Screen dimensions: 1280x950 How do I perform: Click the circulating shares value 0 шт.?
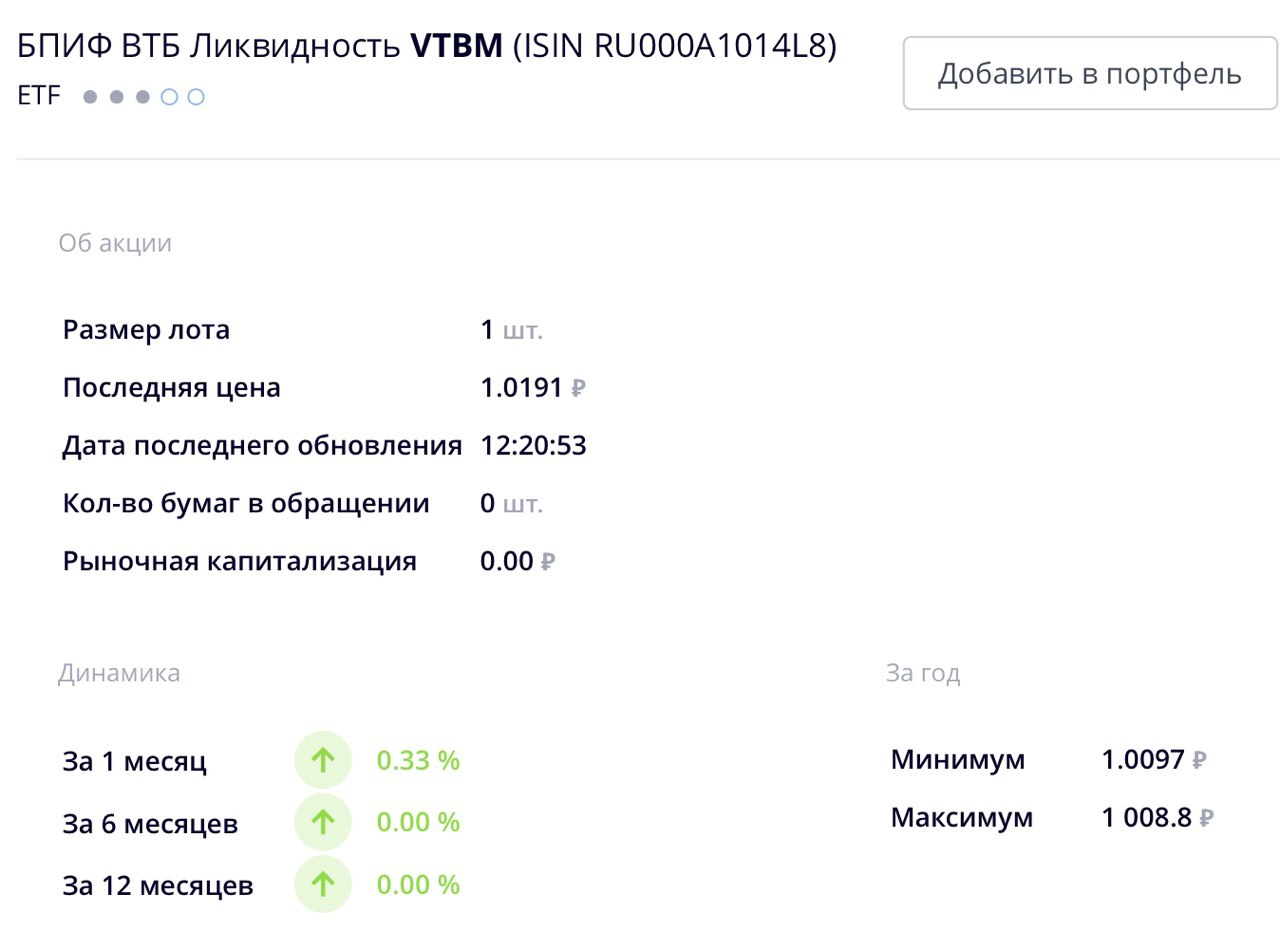pos(512,504)
